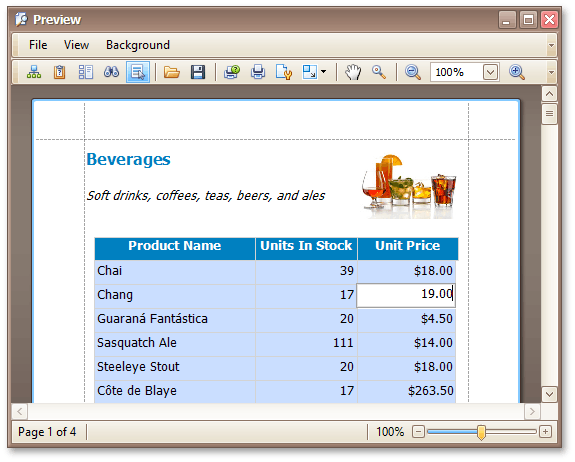Click the Quick Print icon
Image resolution: width=575 pixels, height=462 pixels.
pyautogui.click(x=258, y=72)
